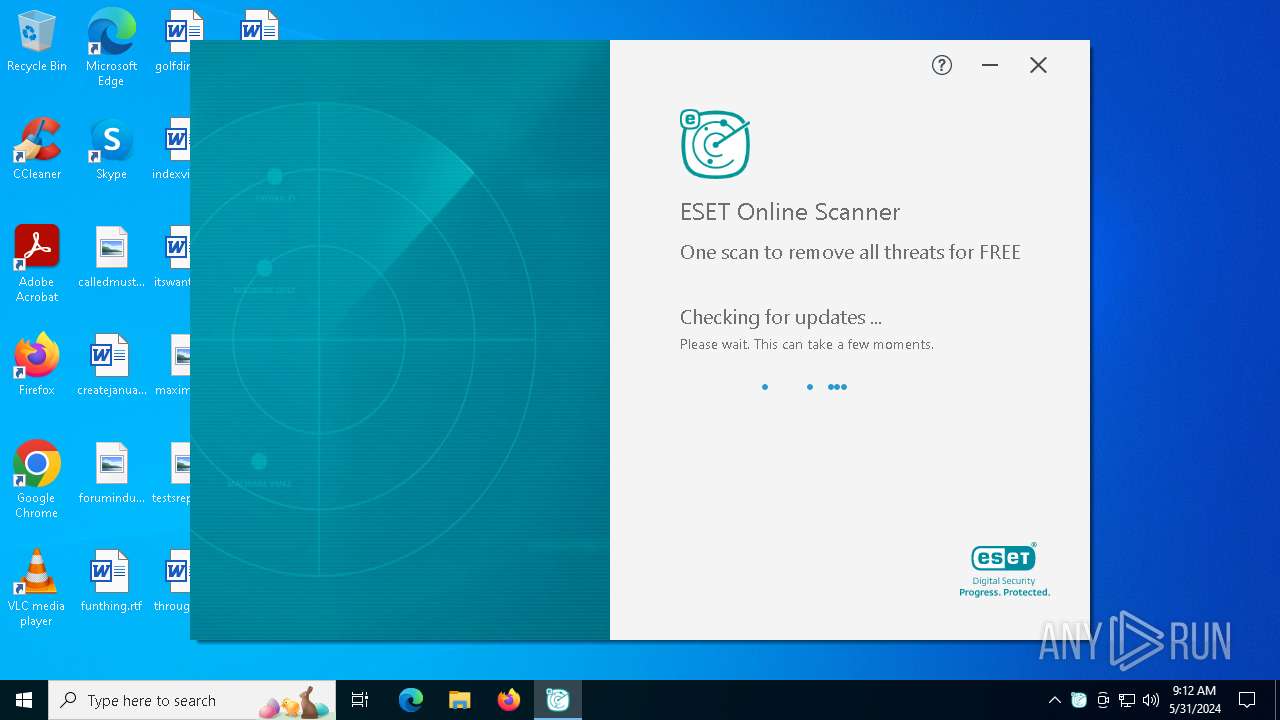1280x720 pixels.
Task: Click the loading progress dots indicator
Action: [804, 387]
